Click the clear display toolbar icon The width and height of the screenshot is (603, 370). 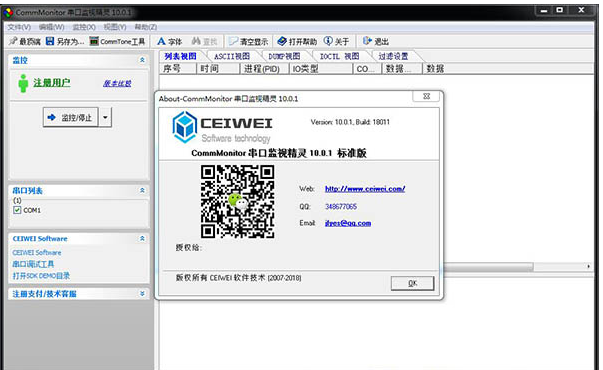click(x=233, y=41)
